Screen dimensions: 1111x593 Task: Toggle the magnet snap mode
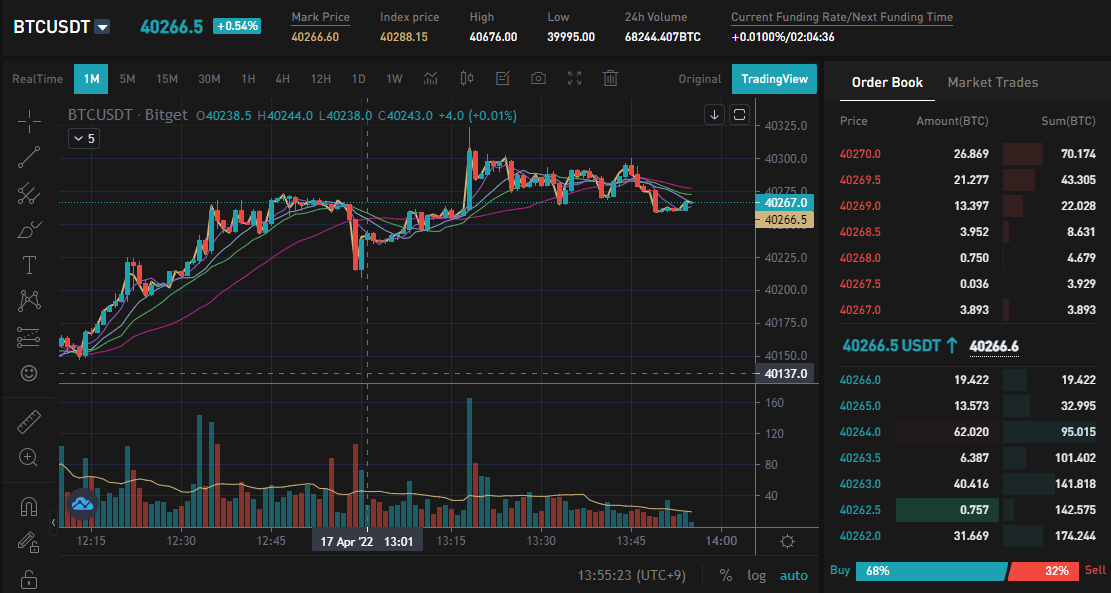click(x=29, y=507)
